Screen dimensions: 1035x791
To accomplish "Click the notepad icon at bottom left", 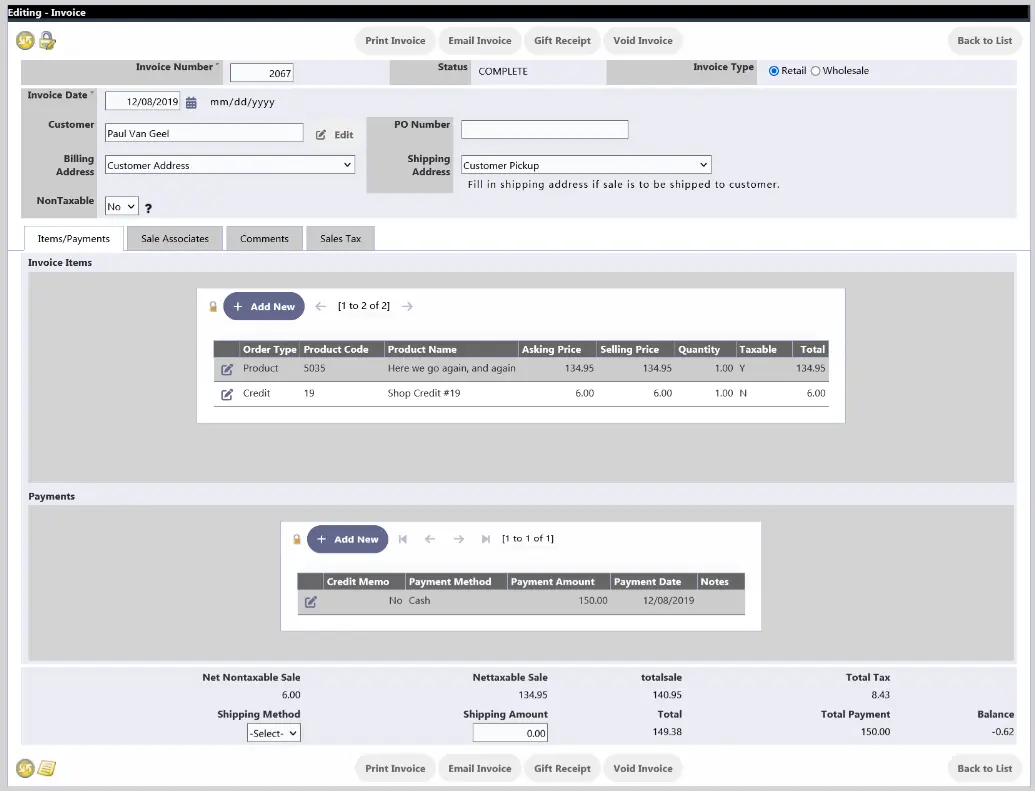I will coord(46,768).
